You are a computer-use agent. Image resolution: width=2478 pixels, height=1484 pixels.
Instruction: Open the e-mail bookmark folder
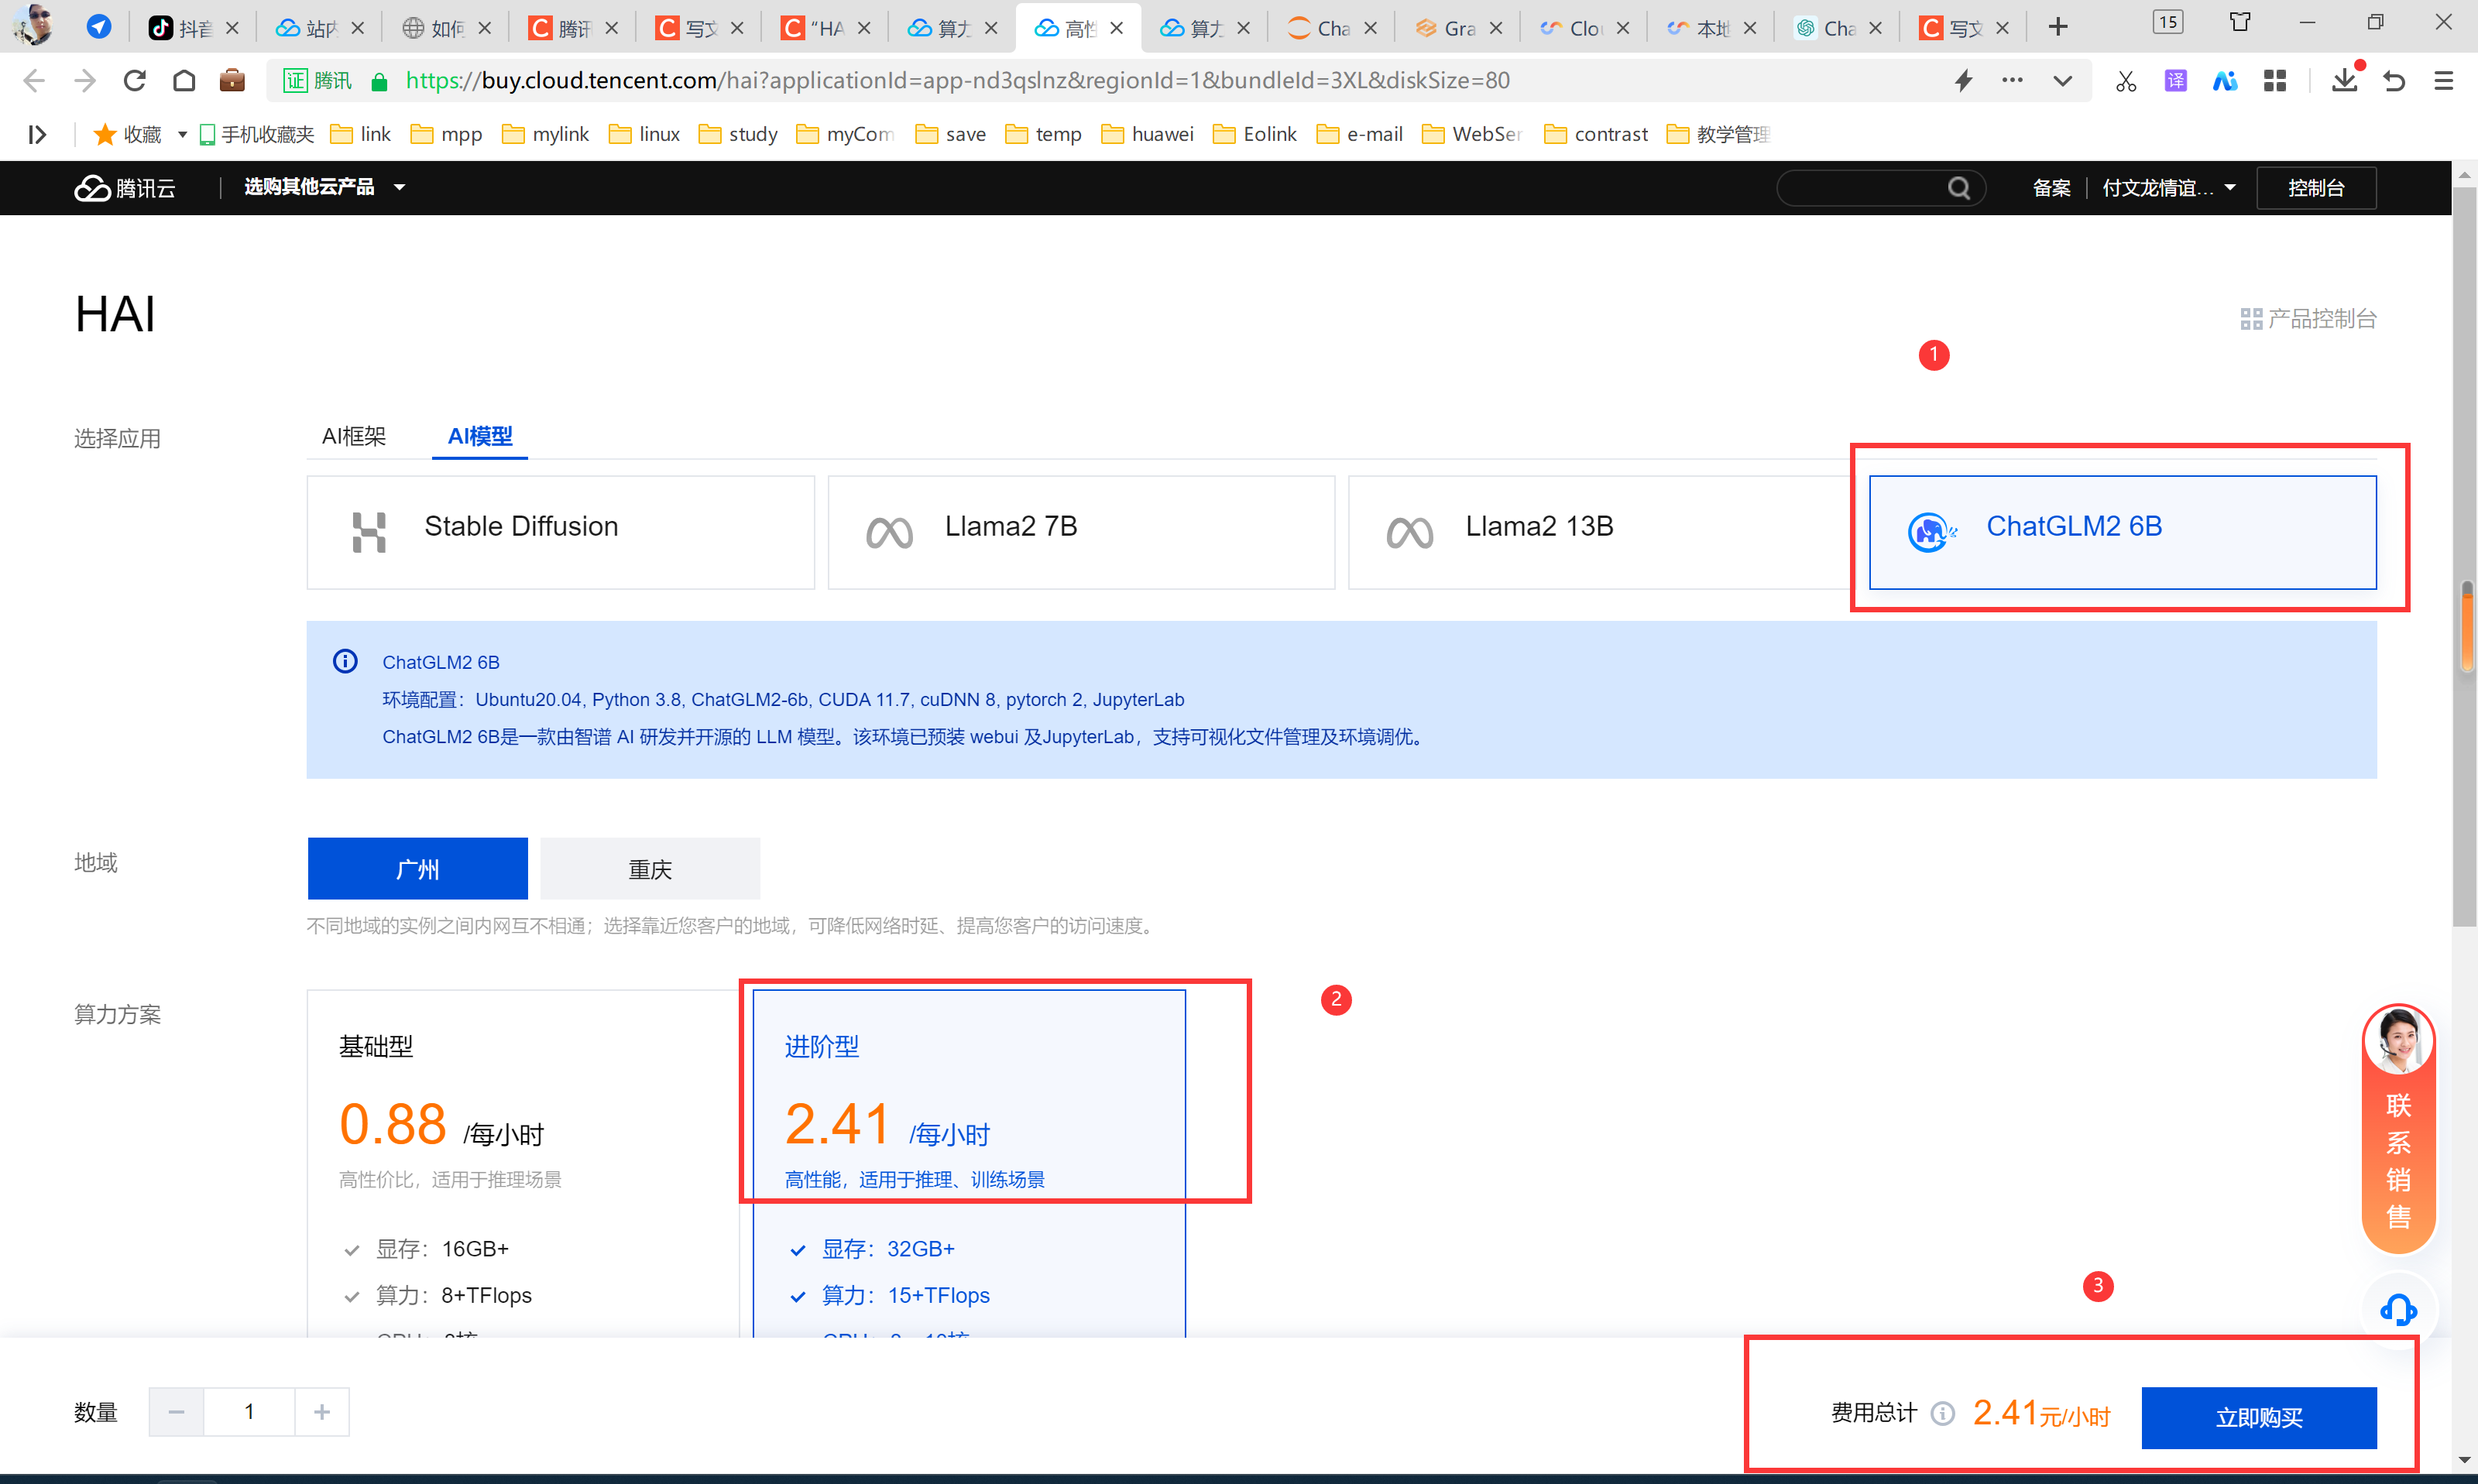coord(1360,135)
